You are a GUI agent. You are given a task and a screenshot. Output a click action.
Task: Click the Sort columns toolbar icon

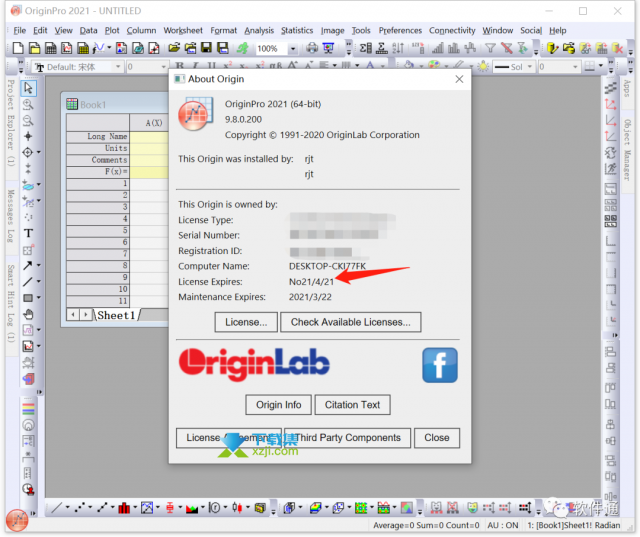click(398, 48)
